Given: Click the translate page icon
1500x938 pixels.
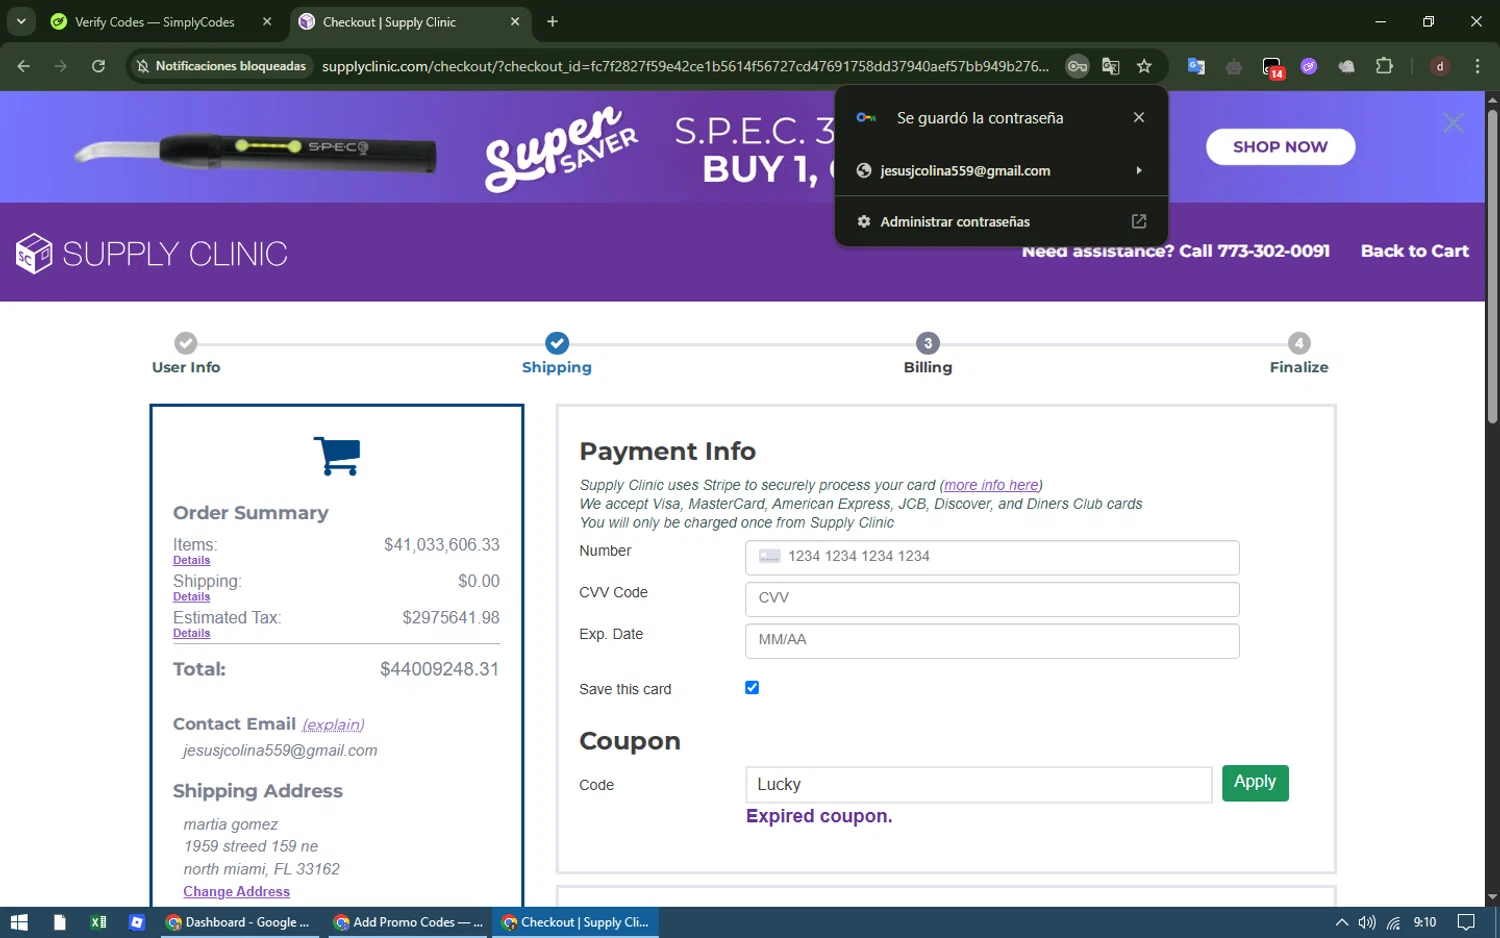Looking at the screenshot, I should coord(1111,66).
